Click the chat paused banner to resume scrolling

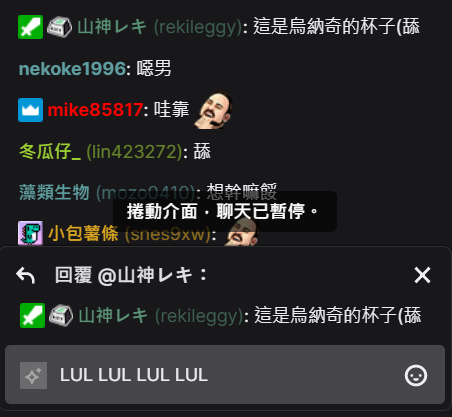click(x=225, y=211)
